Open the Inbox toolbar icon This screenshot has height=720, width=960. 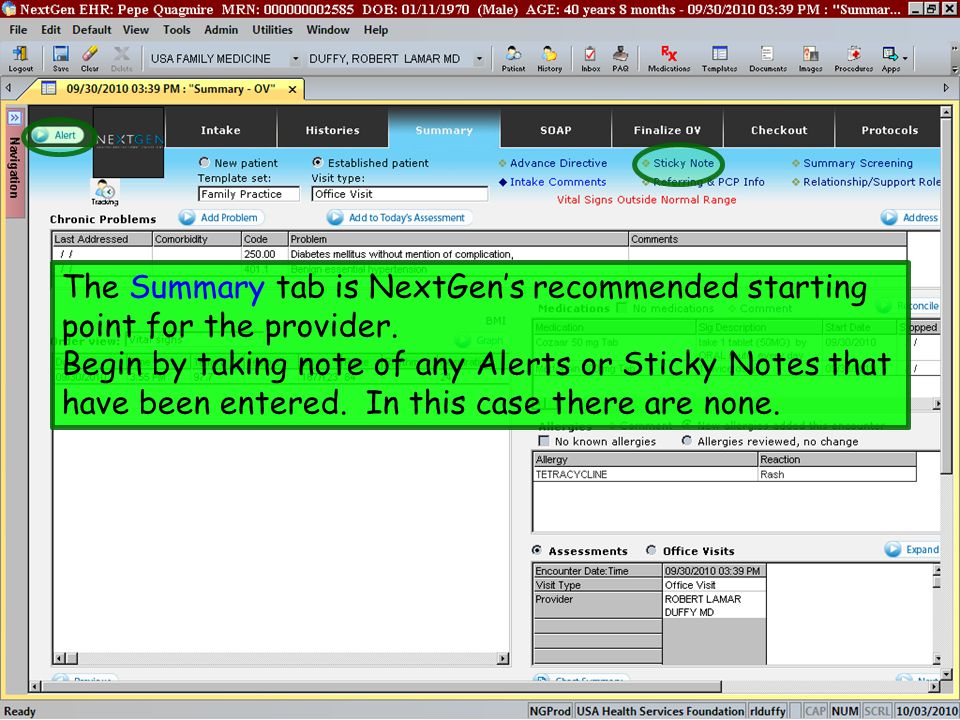click(590, 59)
